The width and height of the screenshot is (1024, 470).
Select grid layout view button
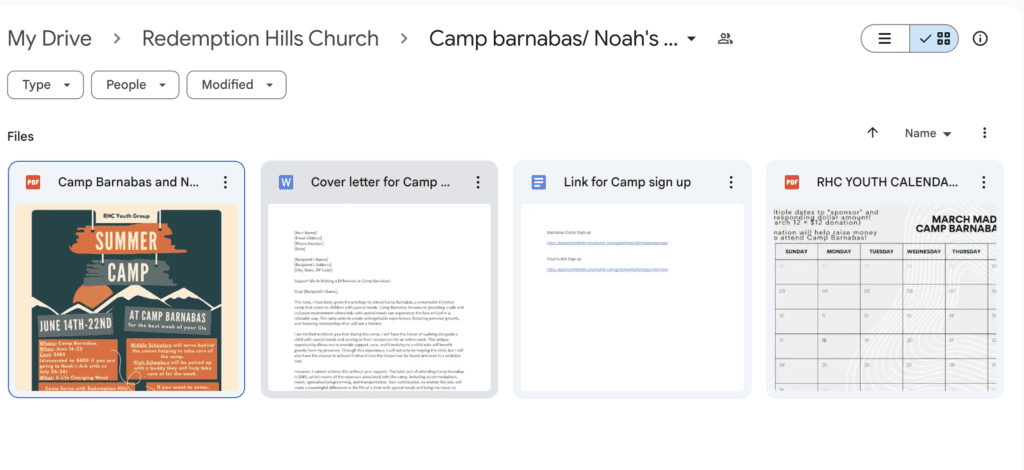(935, 39)
